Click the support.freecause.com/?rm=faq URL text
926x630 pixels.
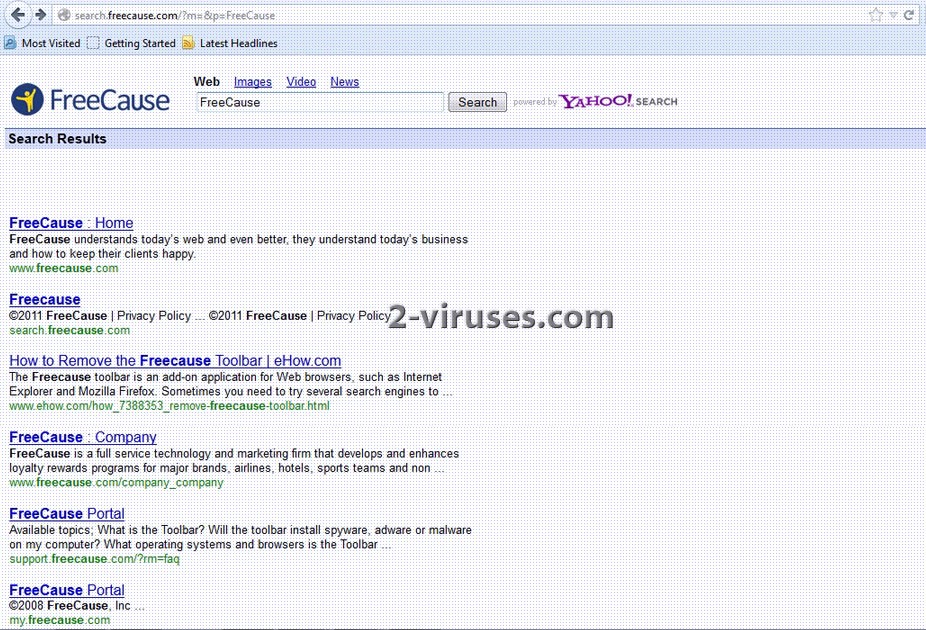pos(94,559)
